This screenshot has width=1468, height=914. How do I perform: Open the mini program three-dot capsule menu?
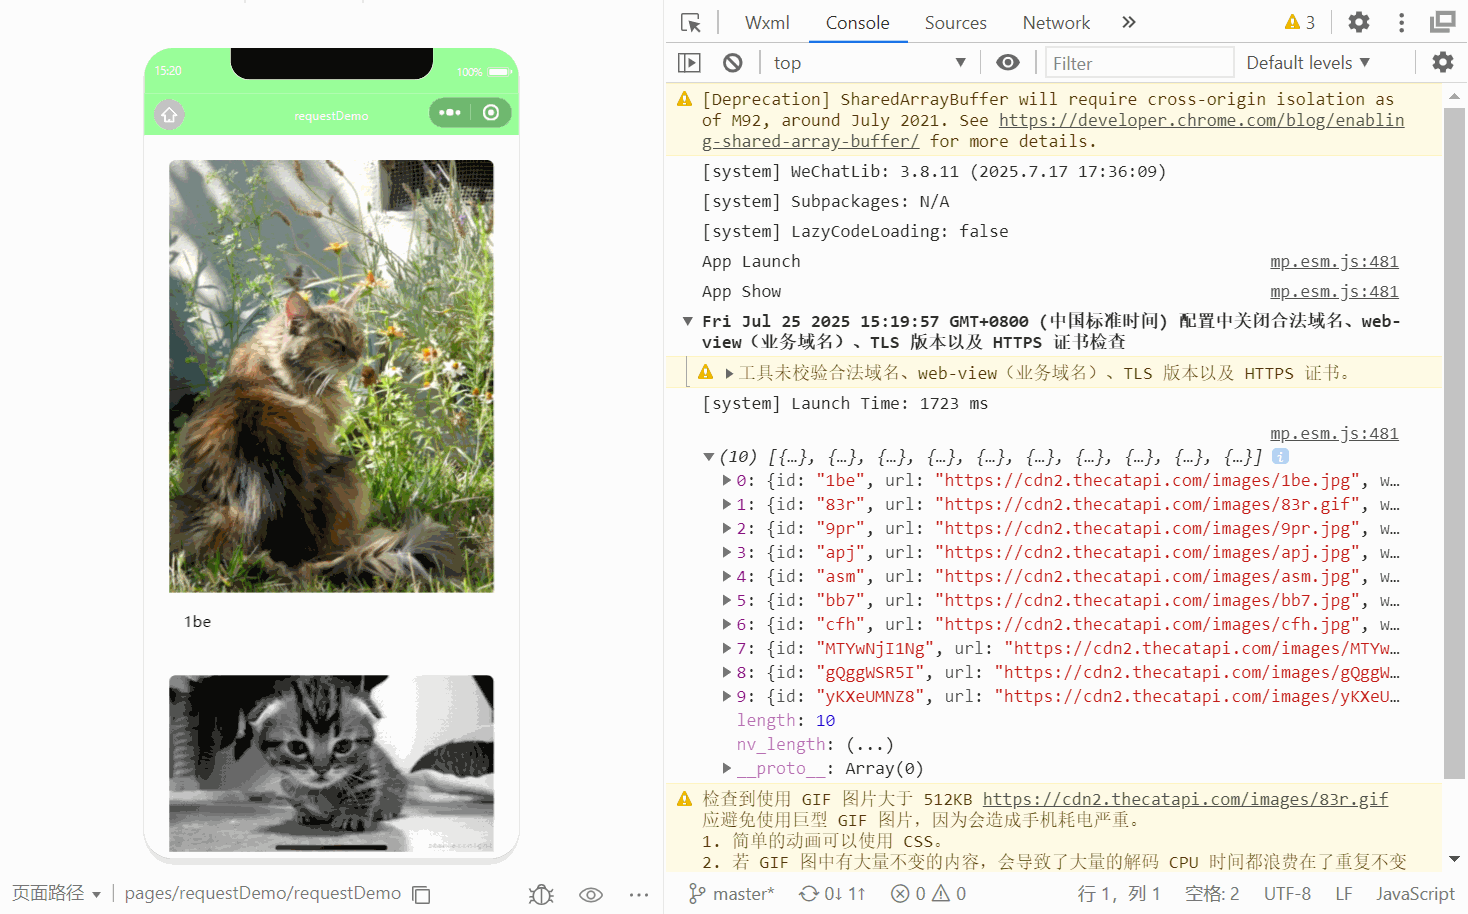[x=450, y=112]
